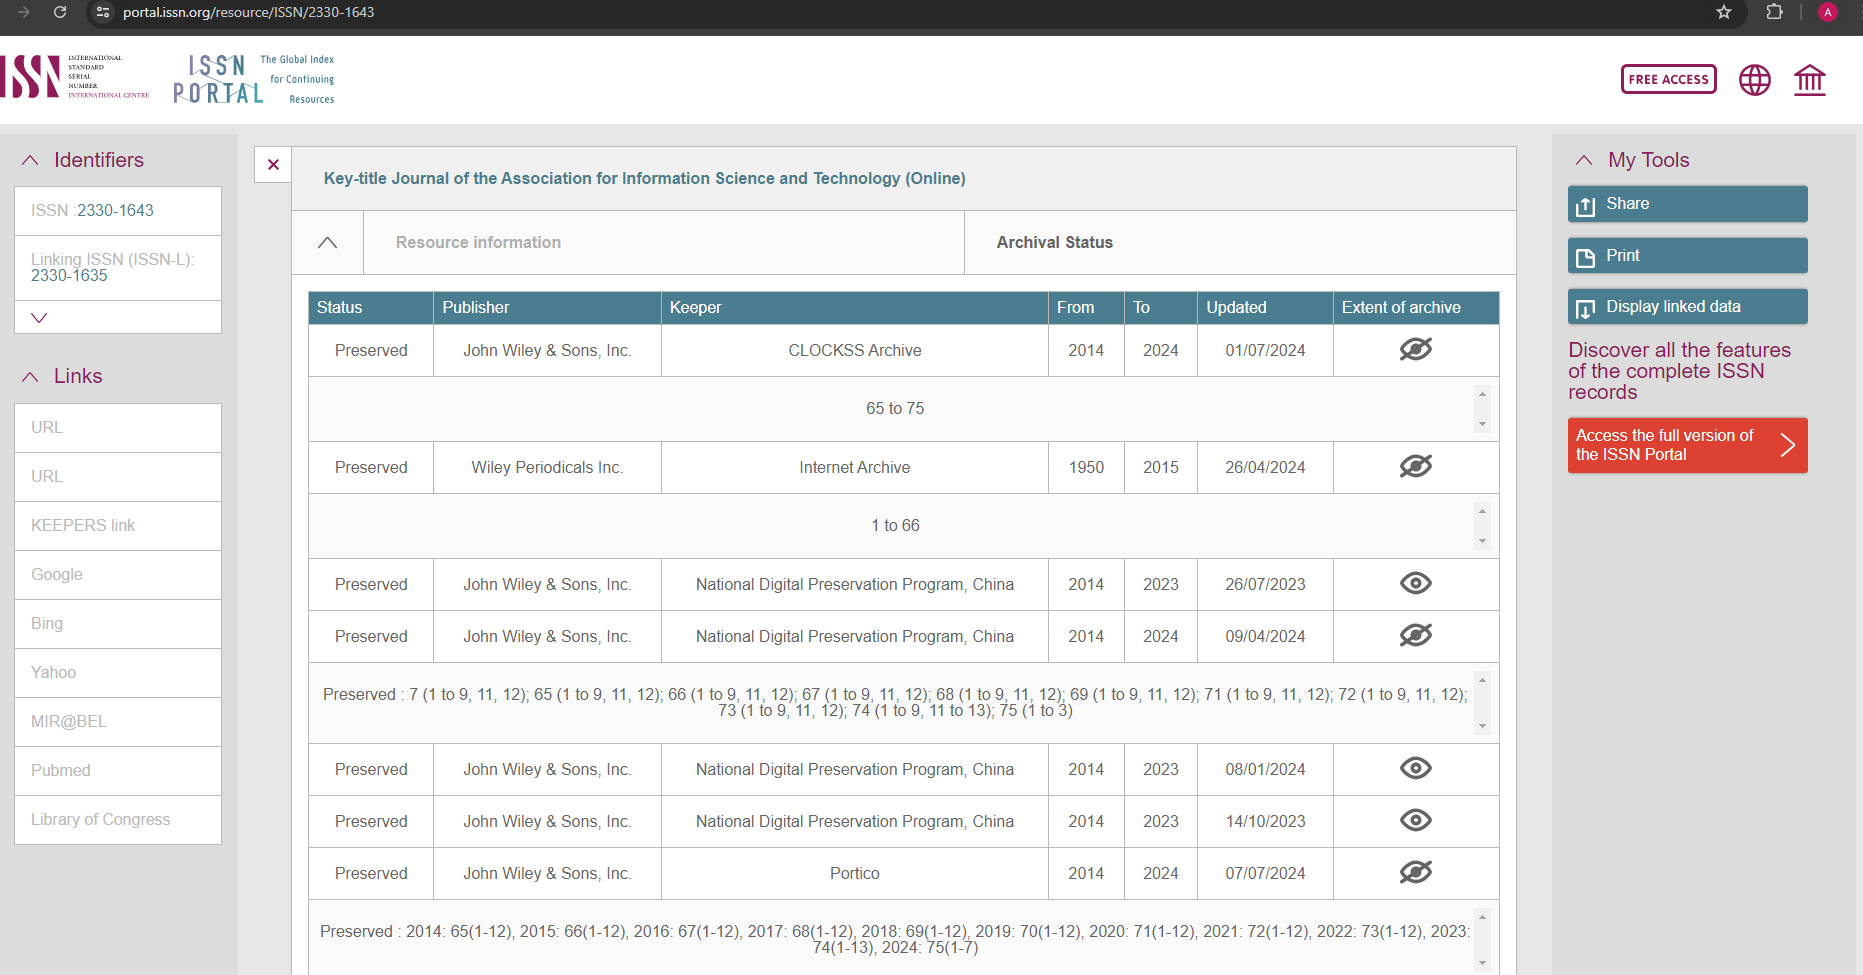Open the browser extensions puzzle icon
Image resolution: width=1863 pixels, height=975 pixels.
1773,13
